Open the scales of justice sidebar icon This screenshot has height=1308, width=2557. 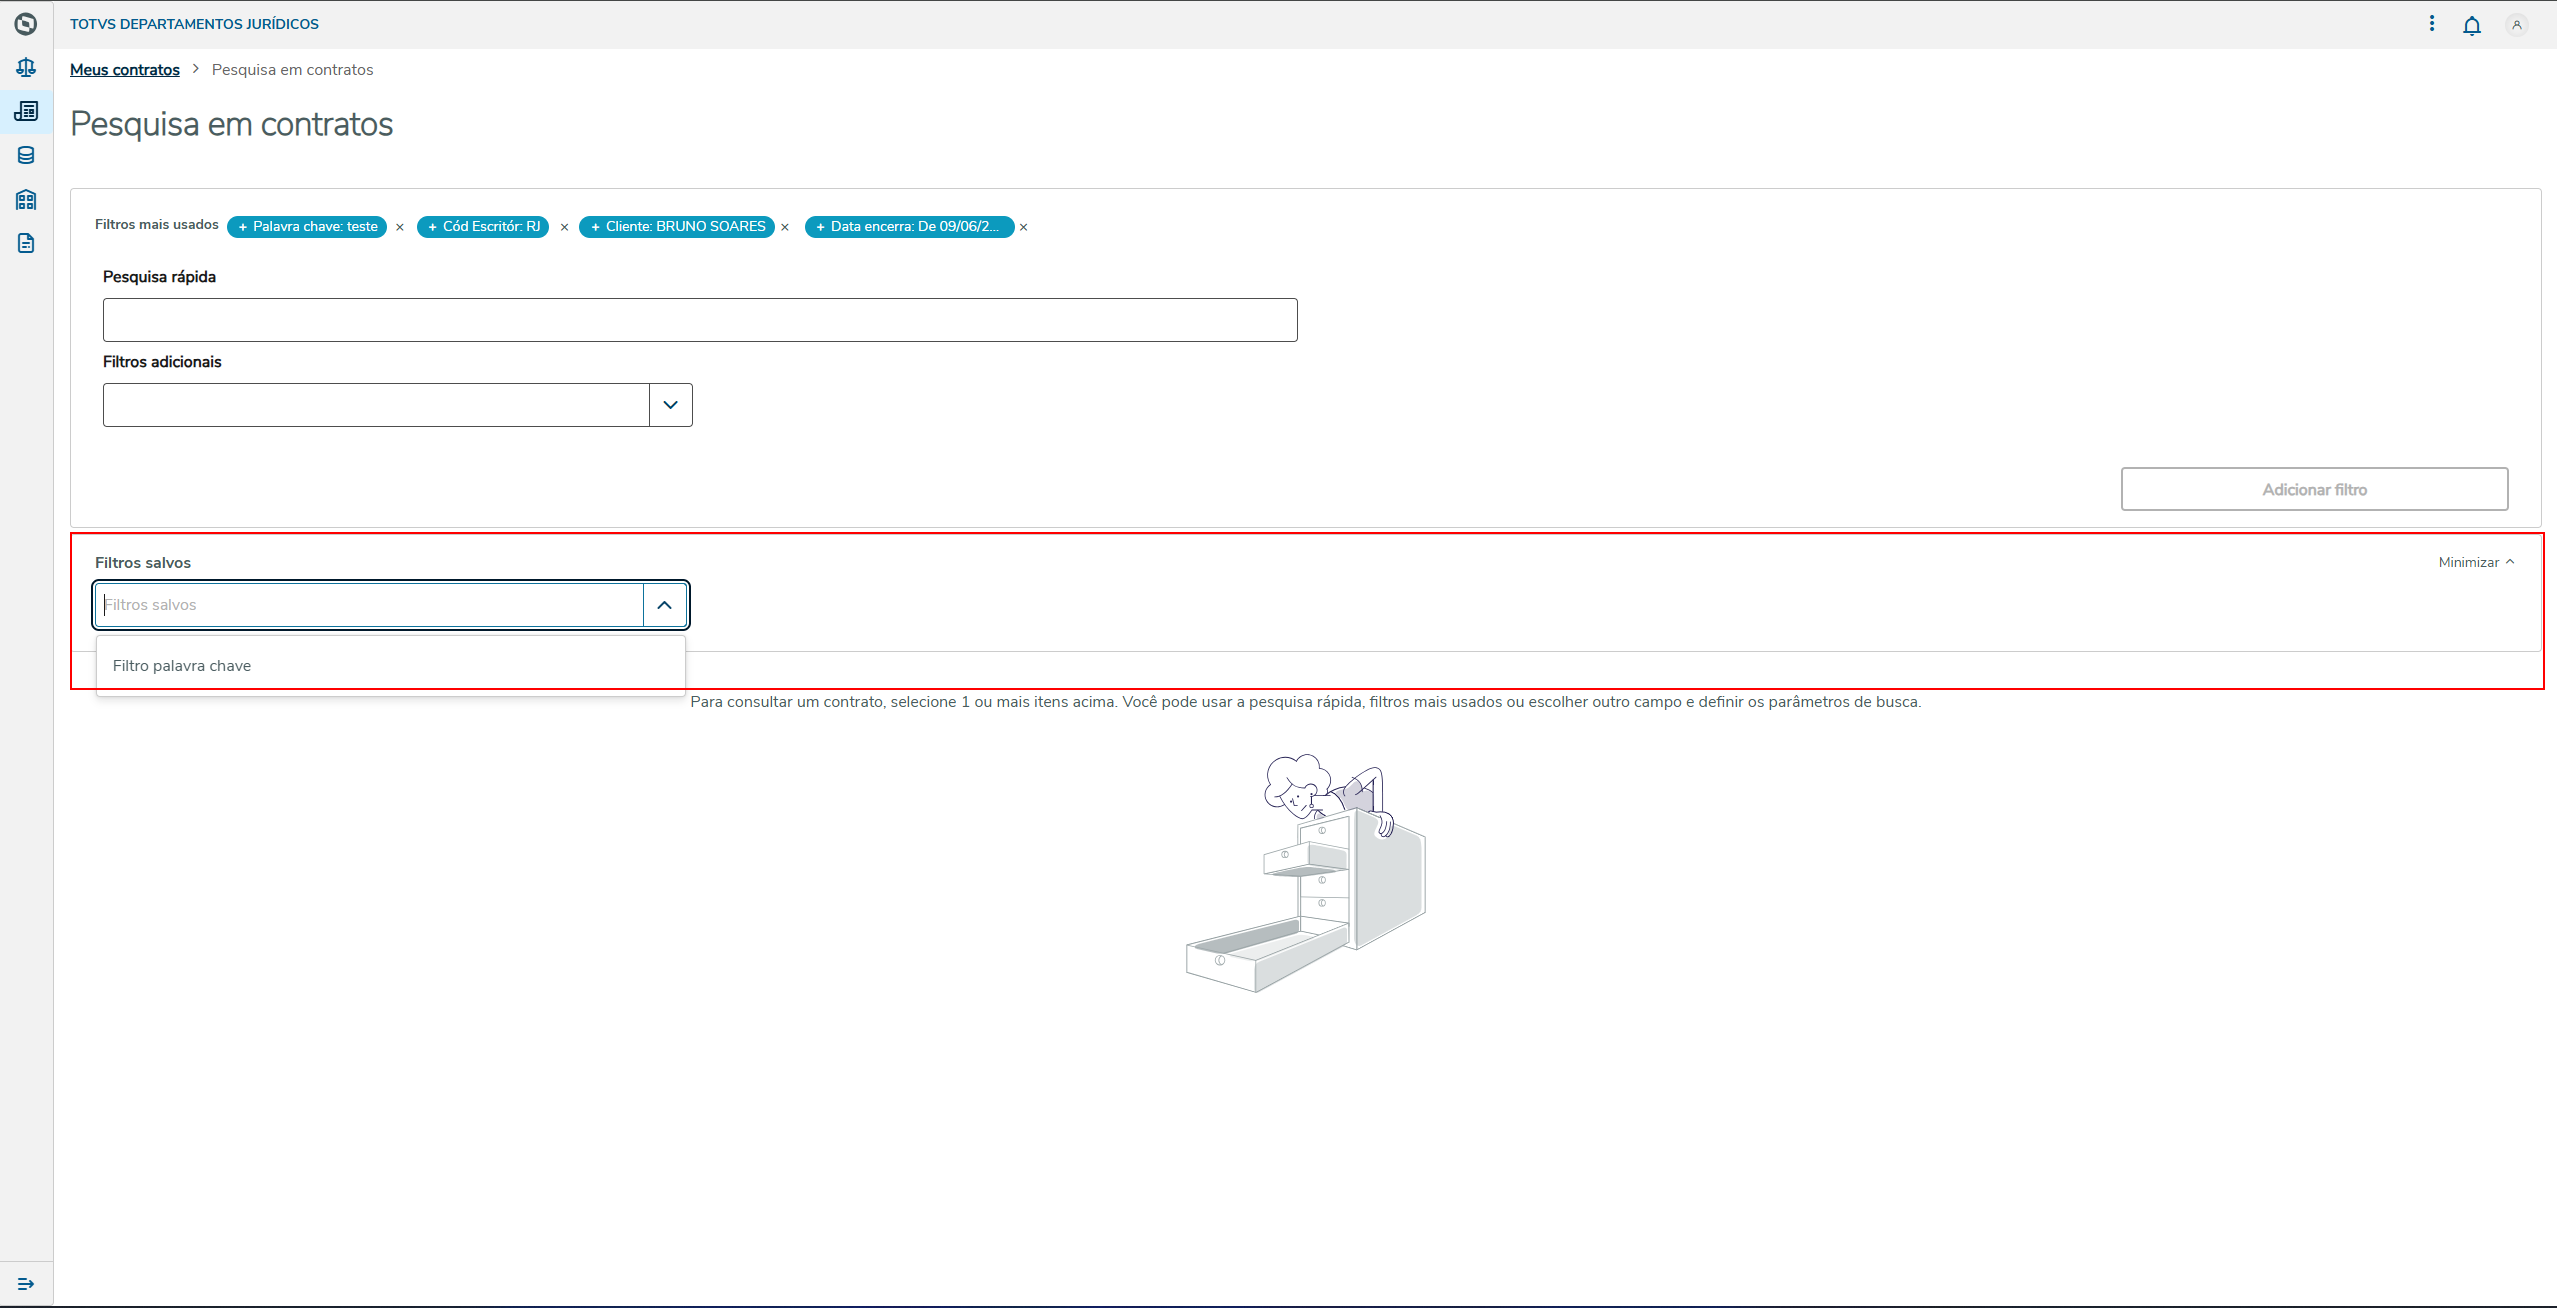(26, 68)
